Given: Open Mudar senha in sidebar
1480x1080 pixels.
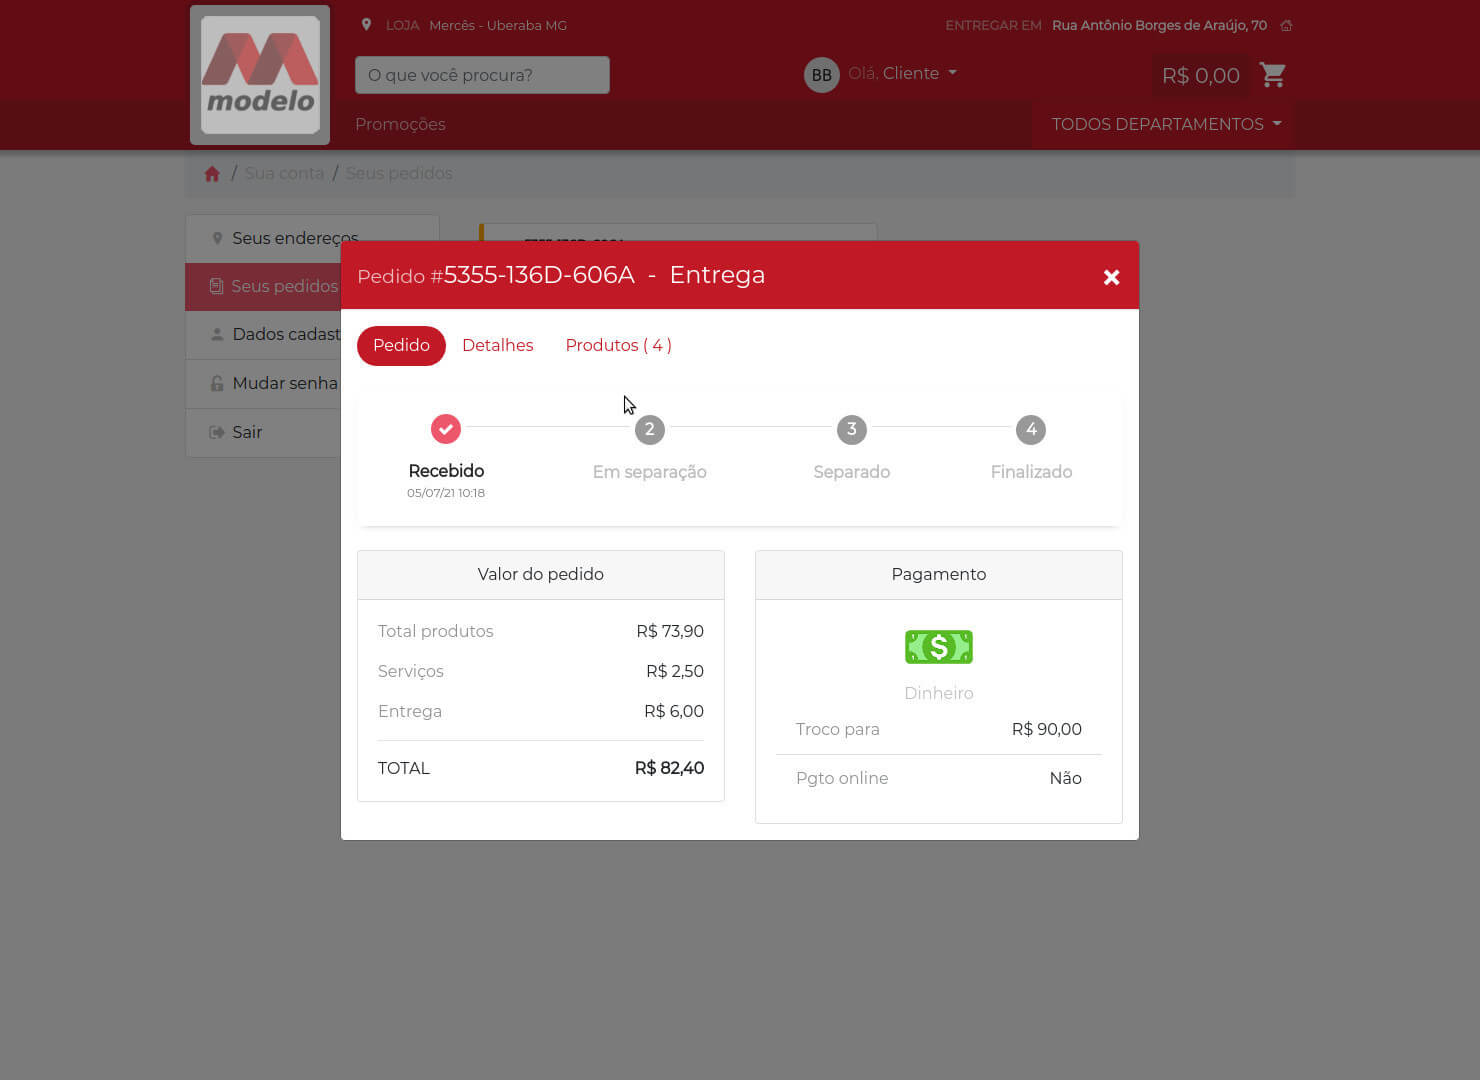Looking at the screenshot, I should (x=284, y=383).
